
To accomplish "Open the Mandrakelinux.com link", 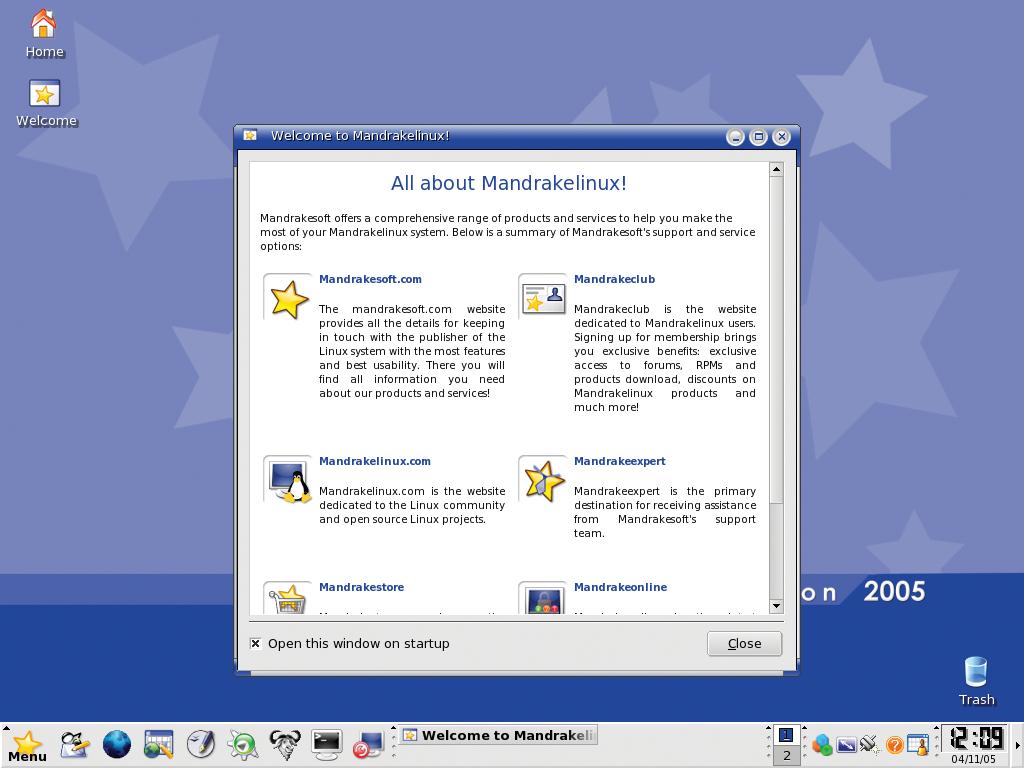I will pyautogui.click(x=375, y=461).
